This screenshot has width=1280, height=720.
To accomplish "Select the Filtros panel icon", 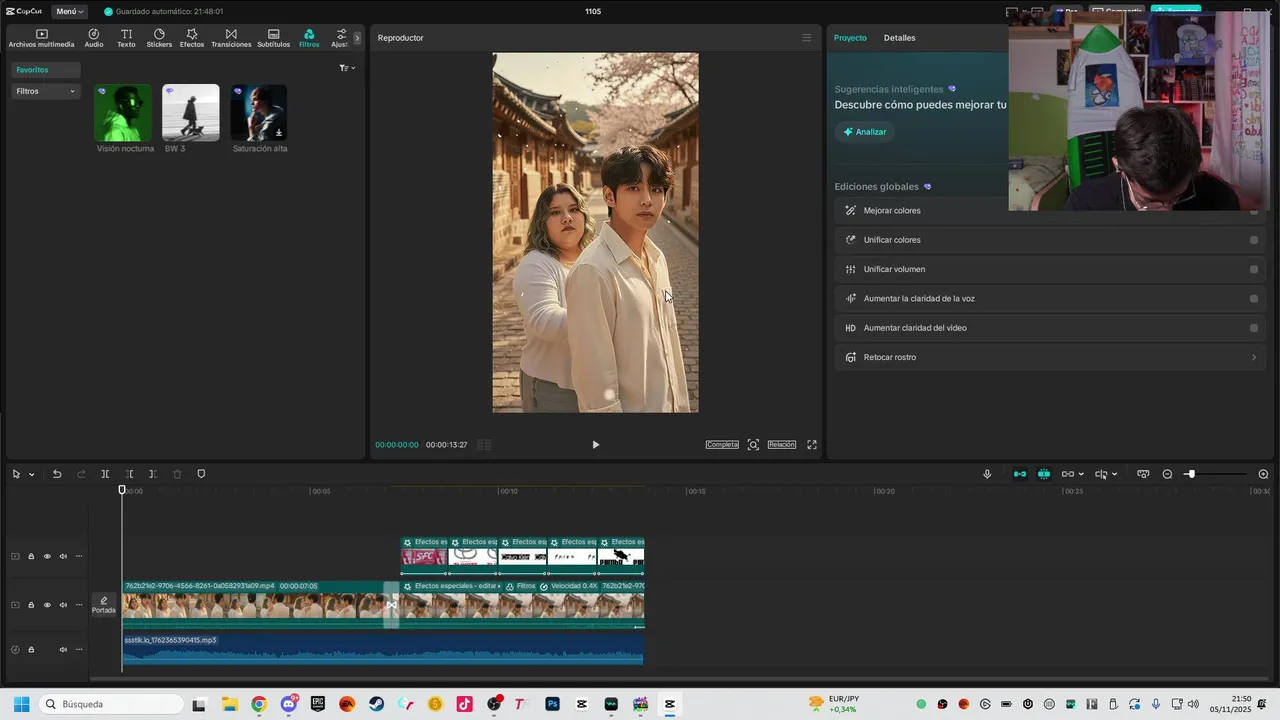I will [x=309, y=38].
